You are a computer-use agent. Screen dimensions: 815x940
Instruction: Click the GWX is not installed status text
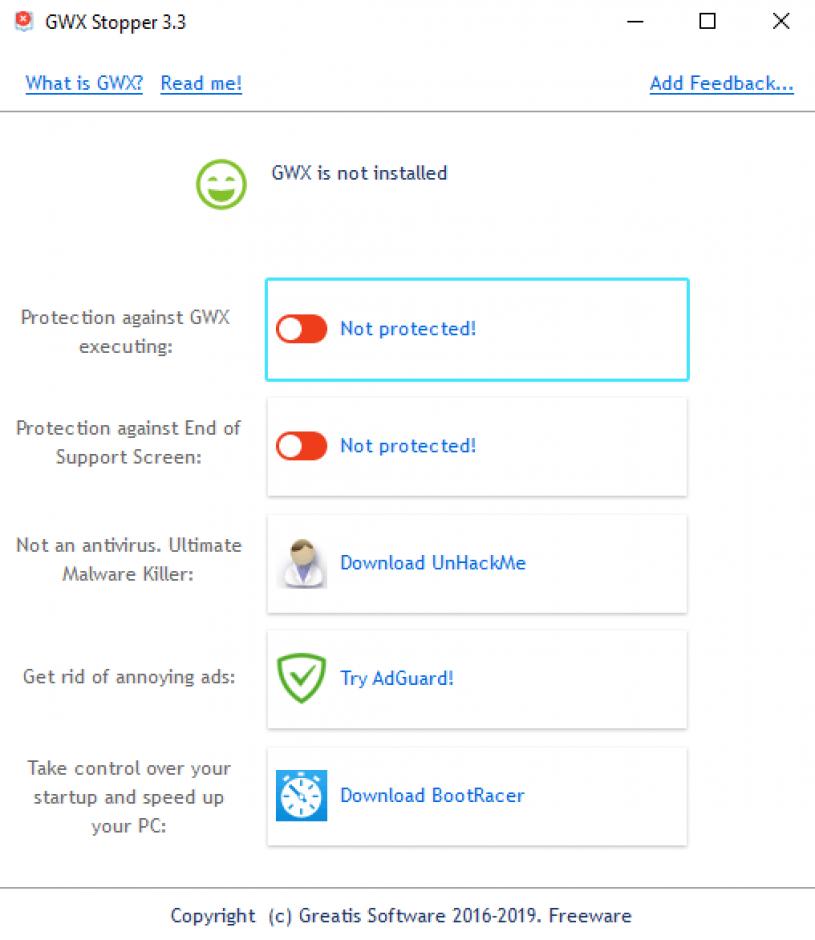(x=359, y=173)
